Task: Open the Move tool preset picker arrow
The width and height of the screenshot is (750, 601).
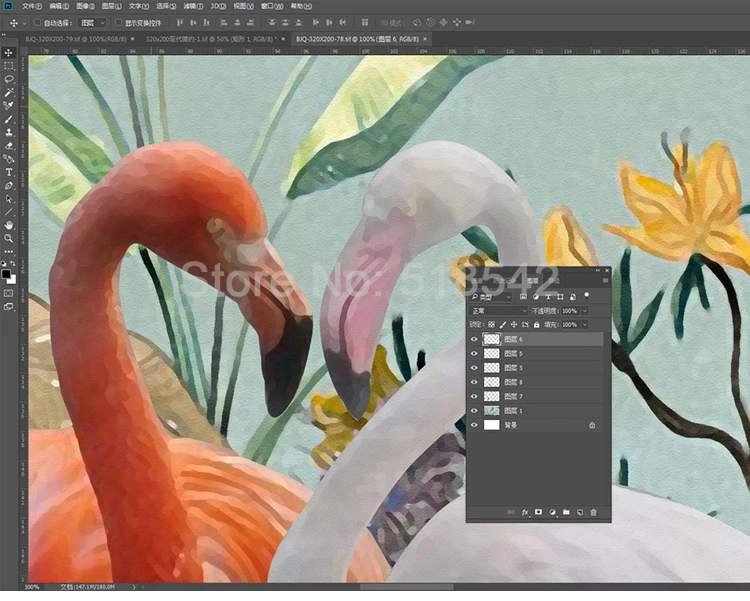Action: pos(24,23)
